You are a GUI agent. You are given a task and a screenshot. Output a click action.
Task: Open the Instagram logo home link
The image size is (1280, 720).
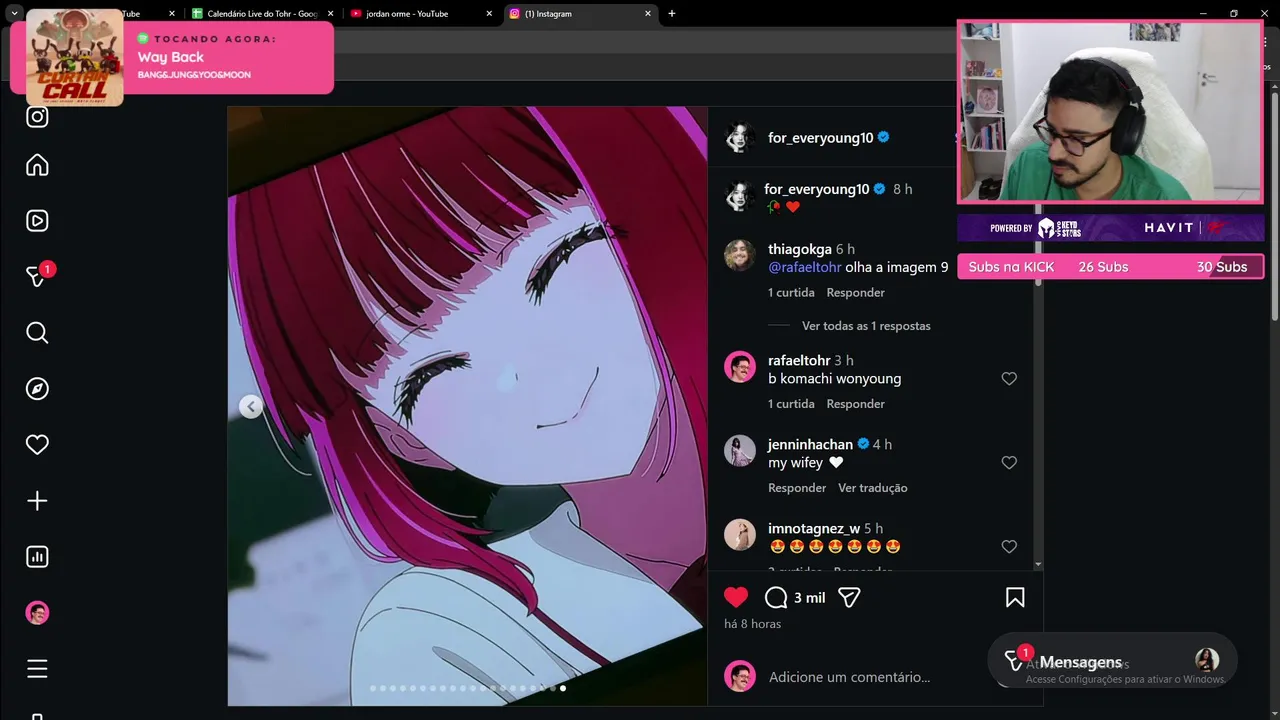point(37,117)
